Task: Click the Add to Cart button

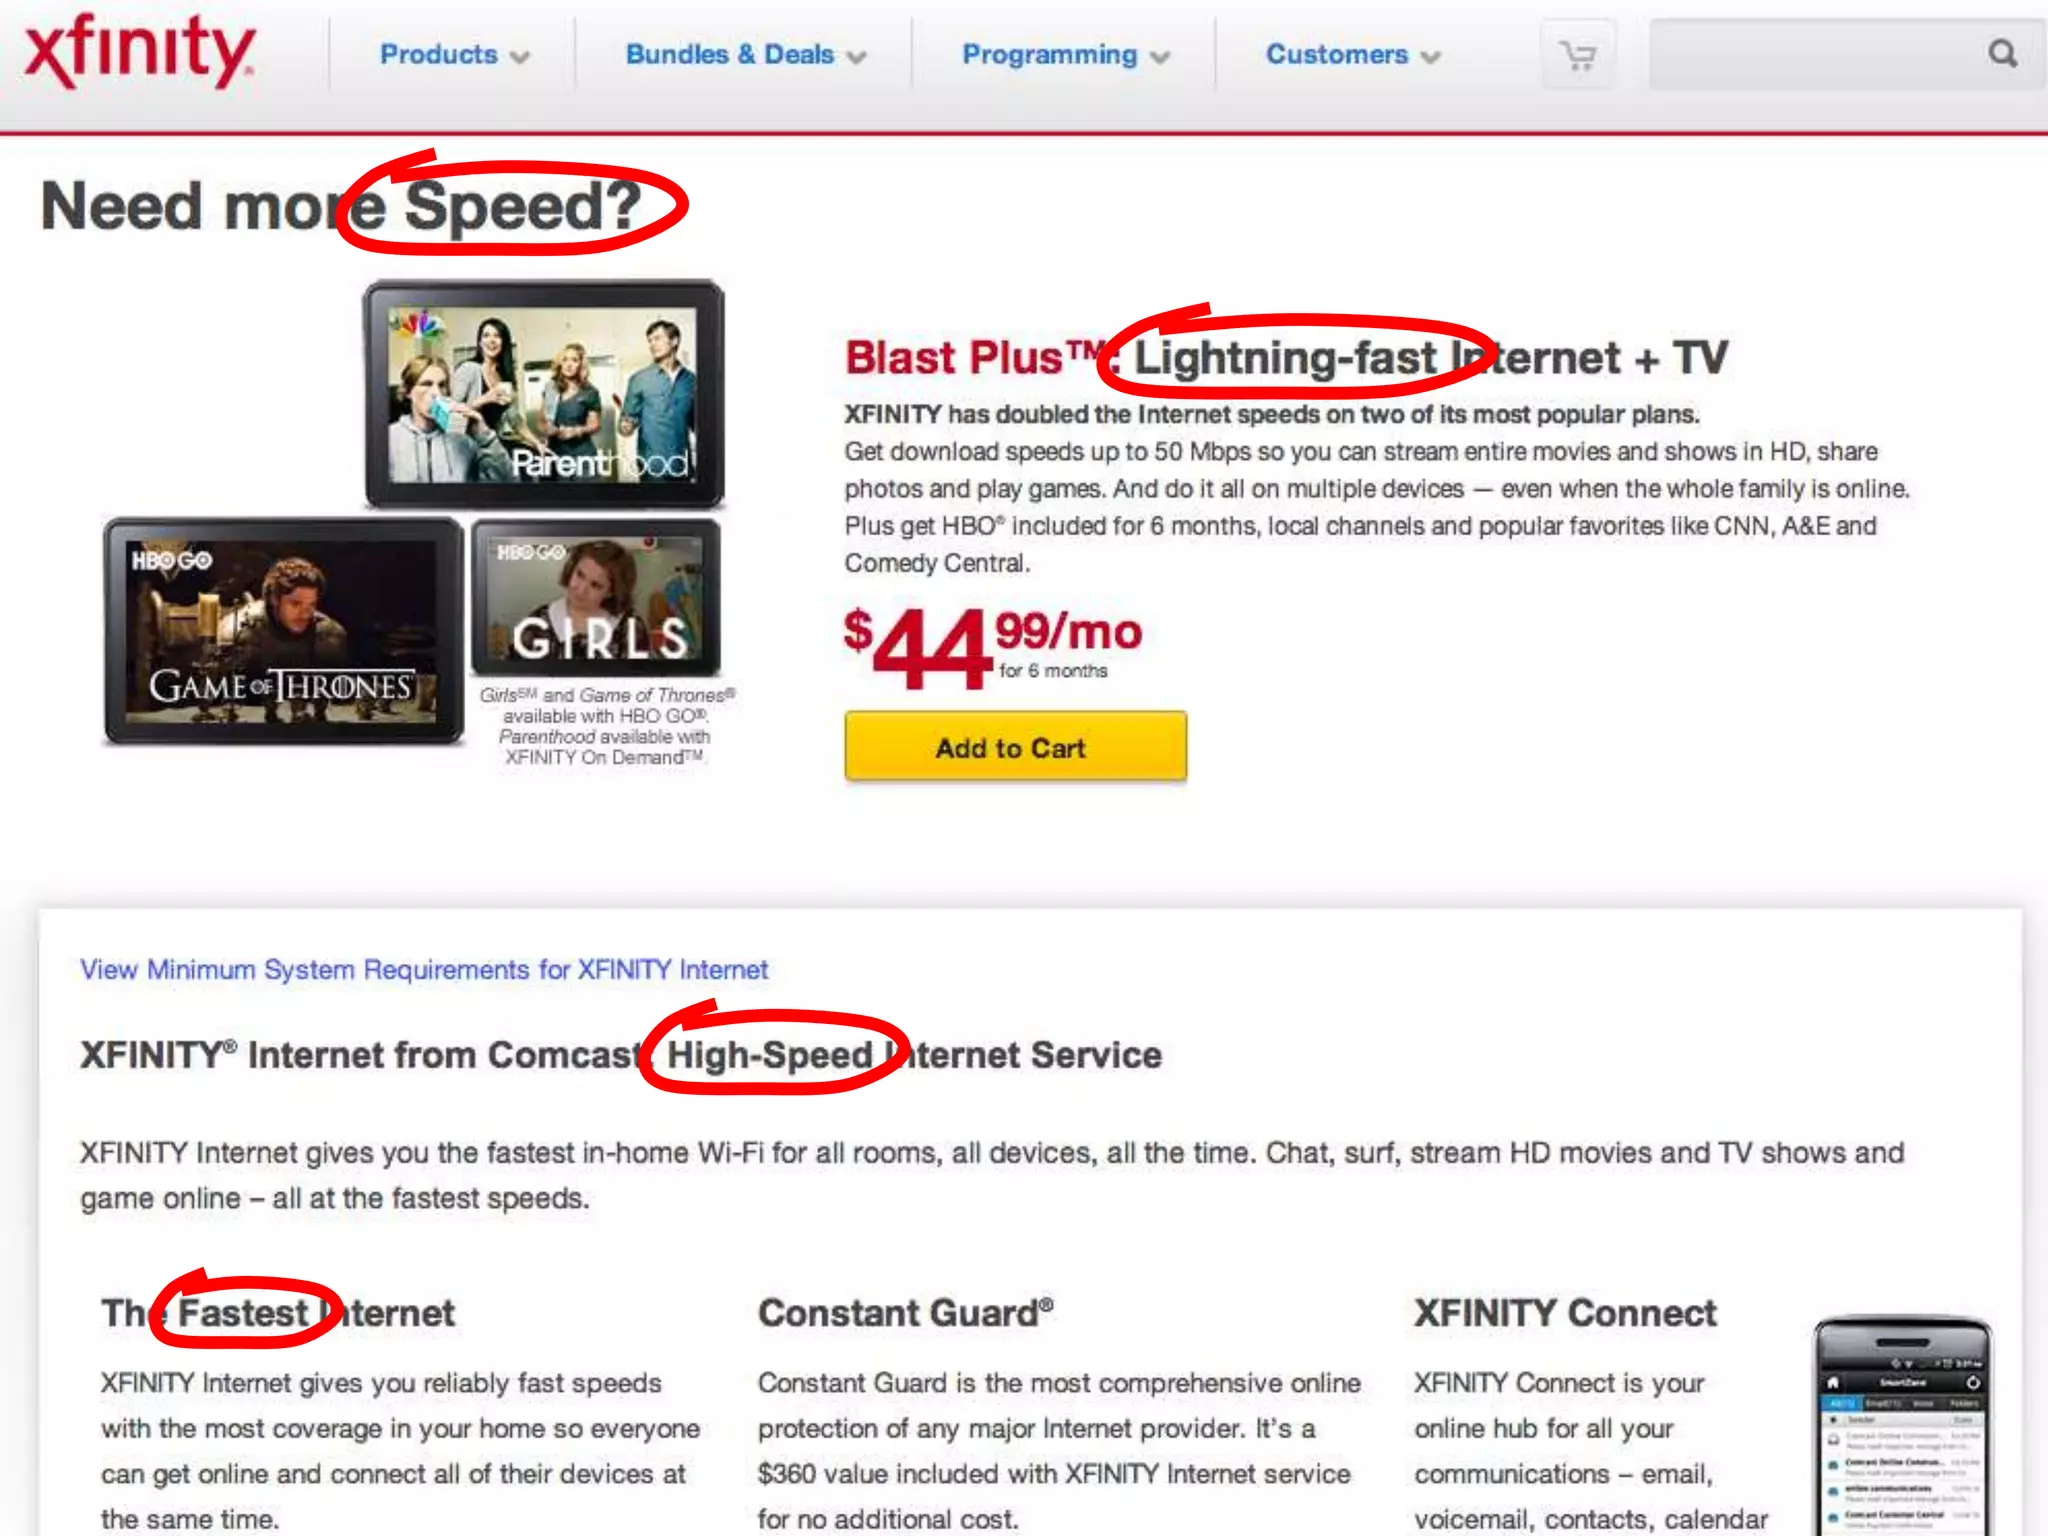Action: tap(1015, 746)
